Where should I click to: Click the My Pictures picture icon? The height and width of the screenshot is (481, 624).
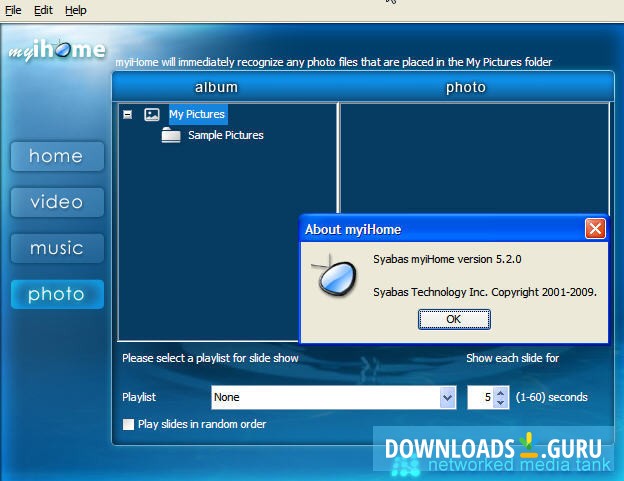pos(152,115)
